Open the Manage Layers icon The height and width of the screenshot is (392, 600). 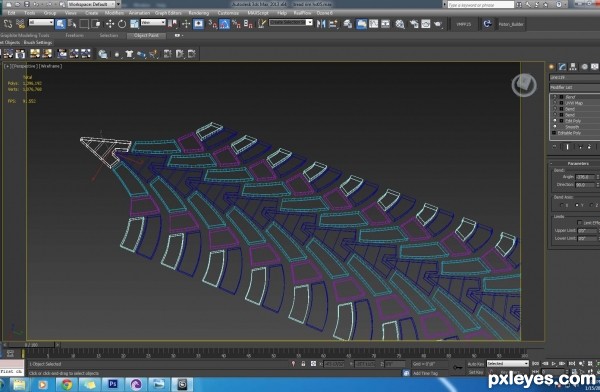(348, 24)
